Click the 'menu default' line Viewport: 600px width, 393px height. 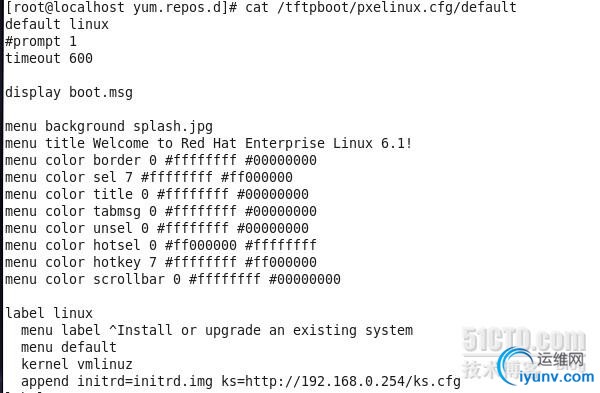69,347
